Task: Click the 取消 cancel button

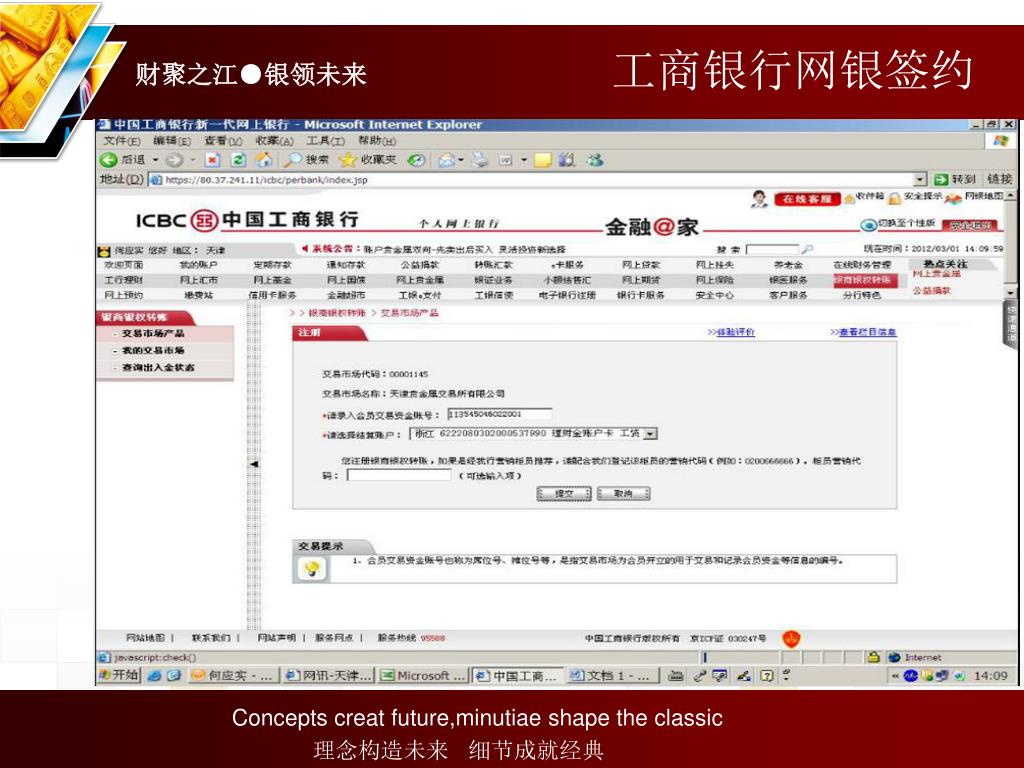Action: coord(623,494)
